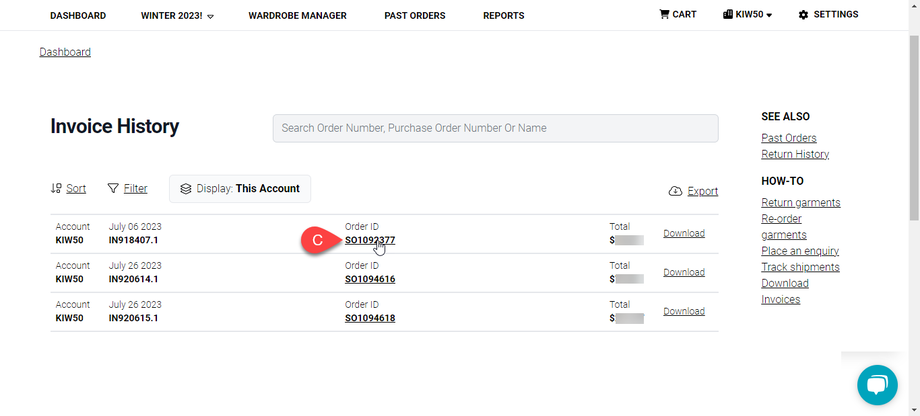Viewport: 920px width, 416px height.
Task: Click the Settings gear icon
Action: pyautogui.click(x=803, y=15)
